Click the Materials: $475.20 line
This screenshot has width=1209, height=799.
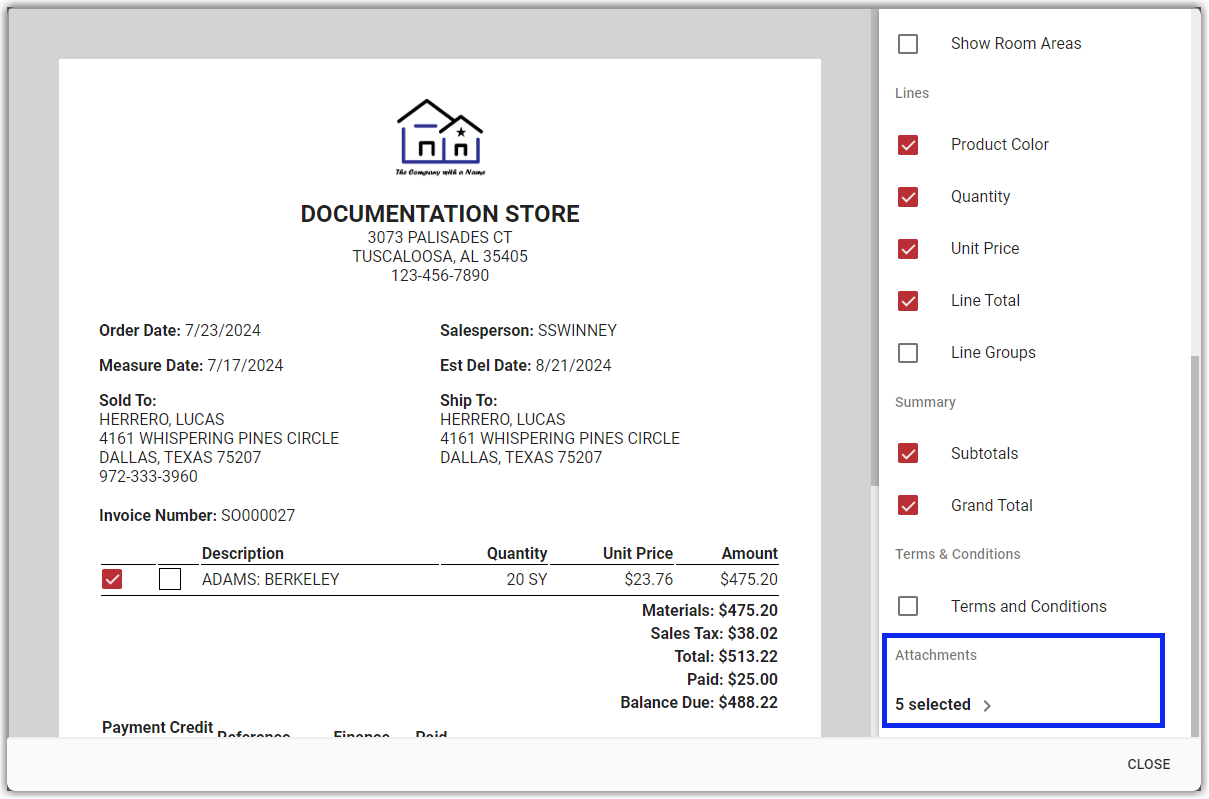(x=710, y=611)
